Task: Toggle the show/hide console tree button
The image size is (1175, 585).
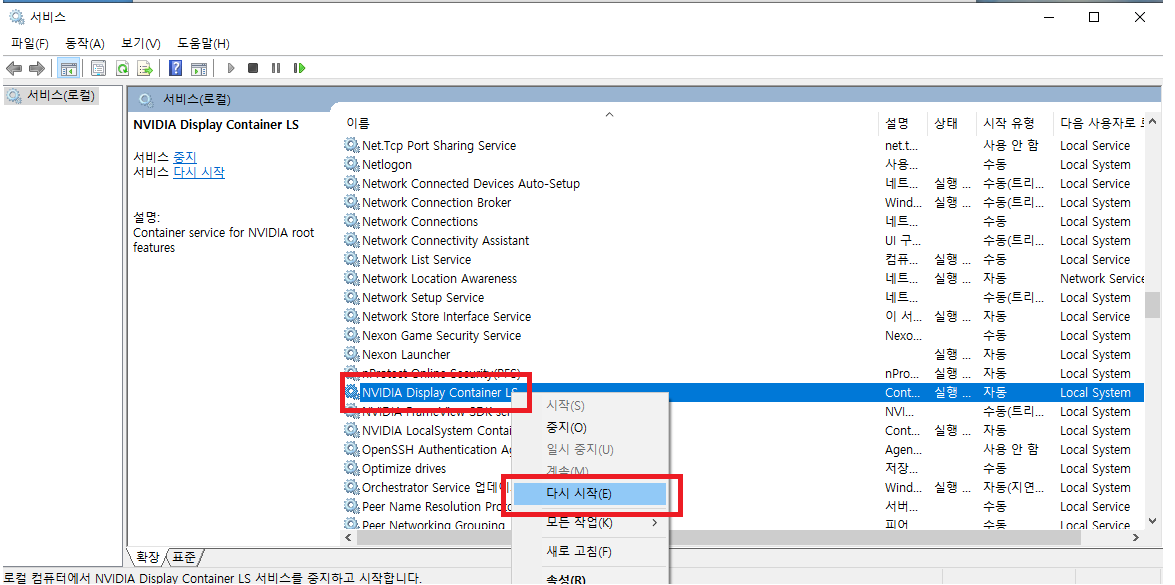Action: 69,68
